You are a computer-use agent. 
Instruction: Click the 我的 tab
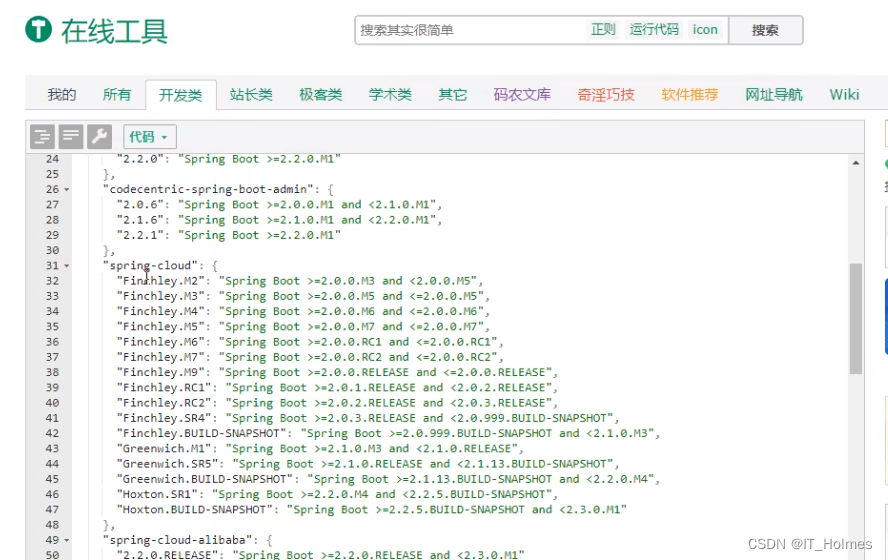point(62,95)
